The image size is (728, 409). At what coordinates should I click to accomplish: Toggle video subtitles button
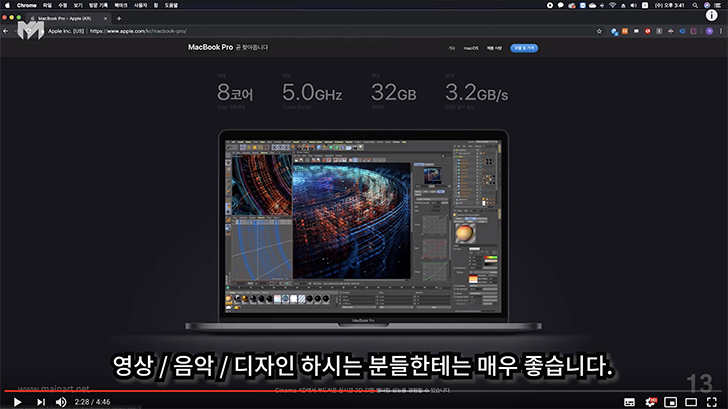(x=629, y=402)
